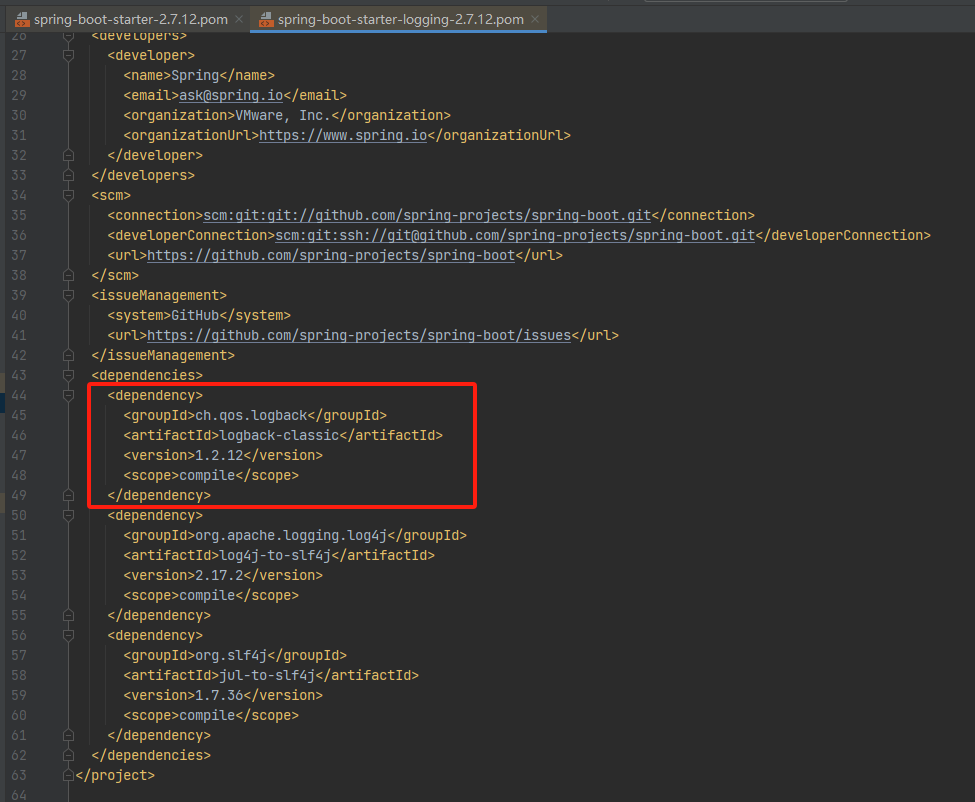975x802 pixels.
Task: Collapse issueManagement block at line 39
Action: tap(68, 295)
